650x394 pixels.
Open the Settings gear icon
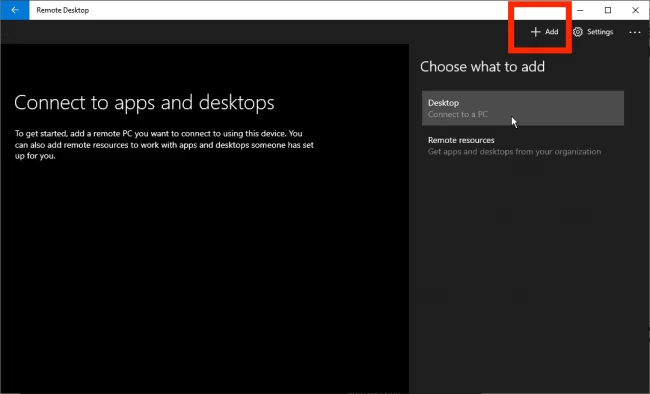coord(578,32)
